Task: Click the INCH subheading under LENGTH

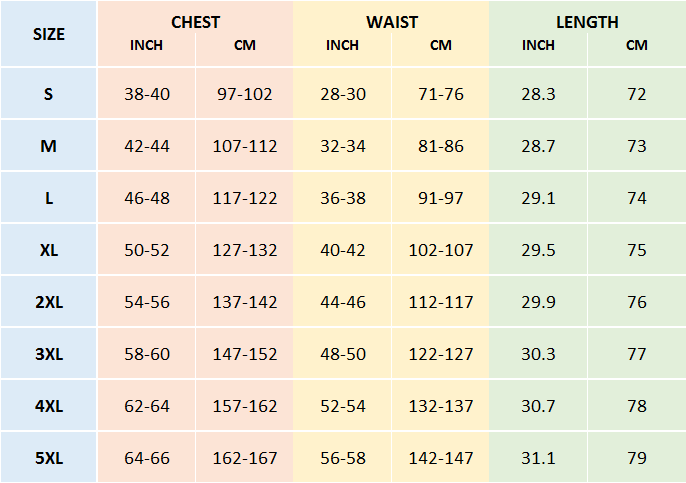Action: (x=538, y=45)
